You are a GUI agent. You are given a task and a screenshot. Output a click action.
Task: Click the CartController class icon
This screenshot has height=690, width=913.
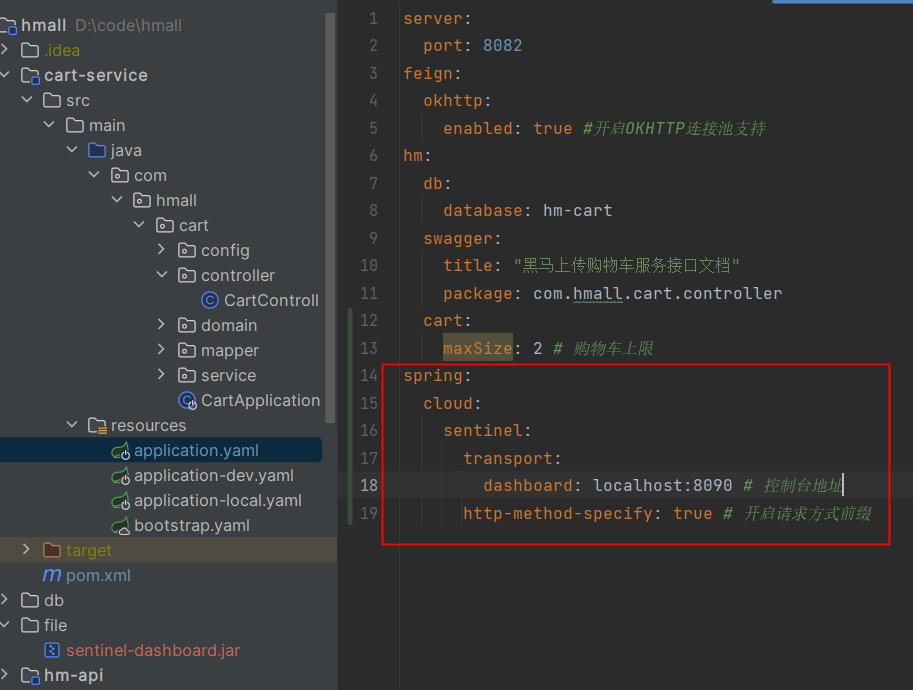(209, 300)
